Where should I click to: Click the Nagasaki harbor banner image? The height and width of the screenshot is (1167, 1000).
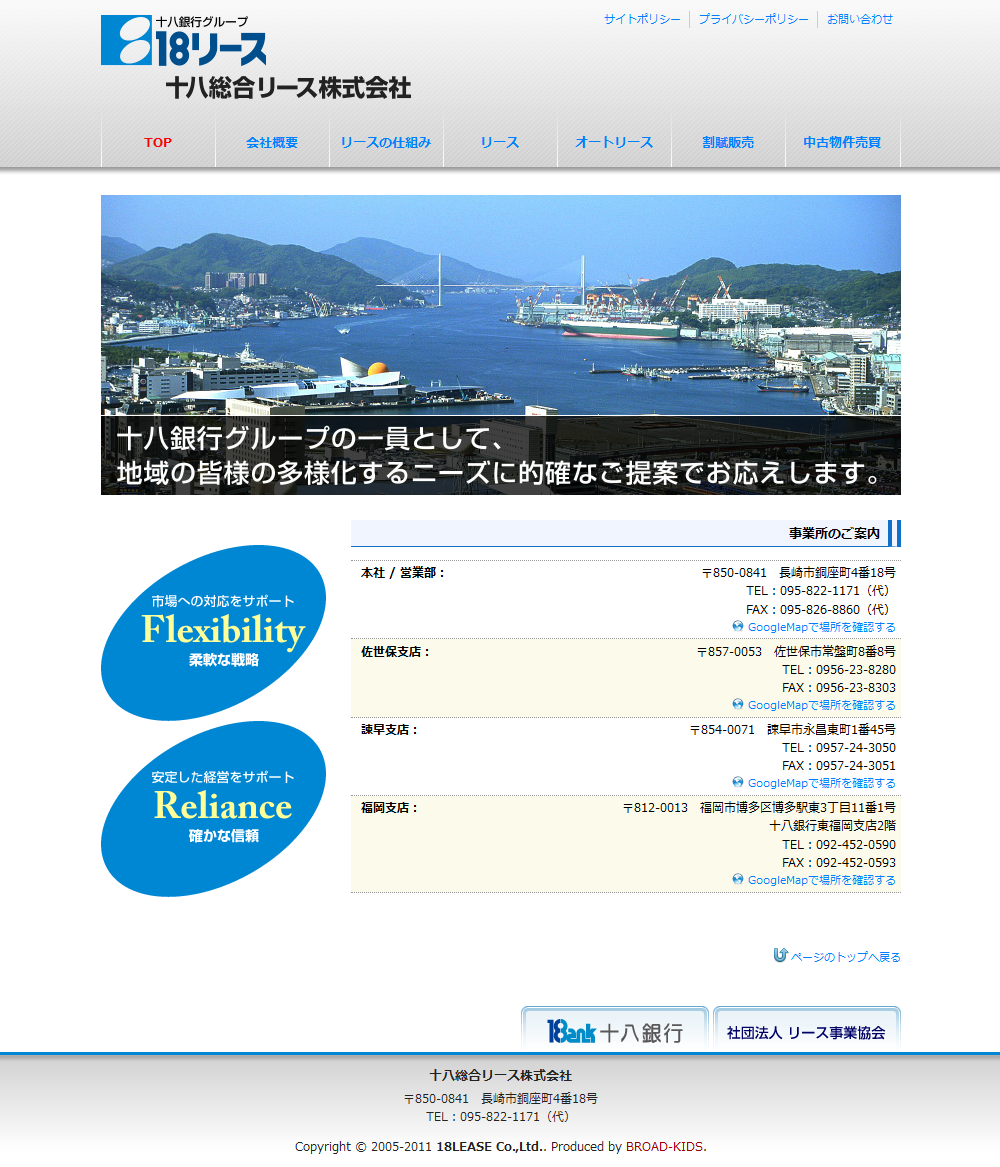tap(501, 345)
